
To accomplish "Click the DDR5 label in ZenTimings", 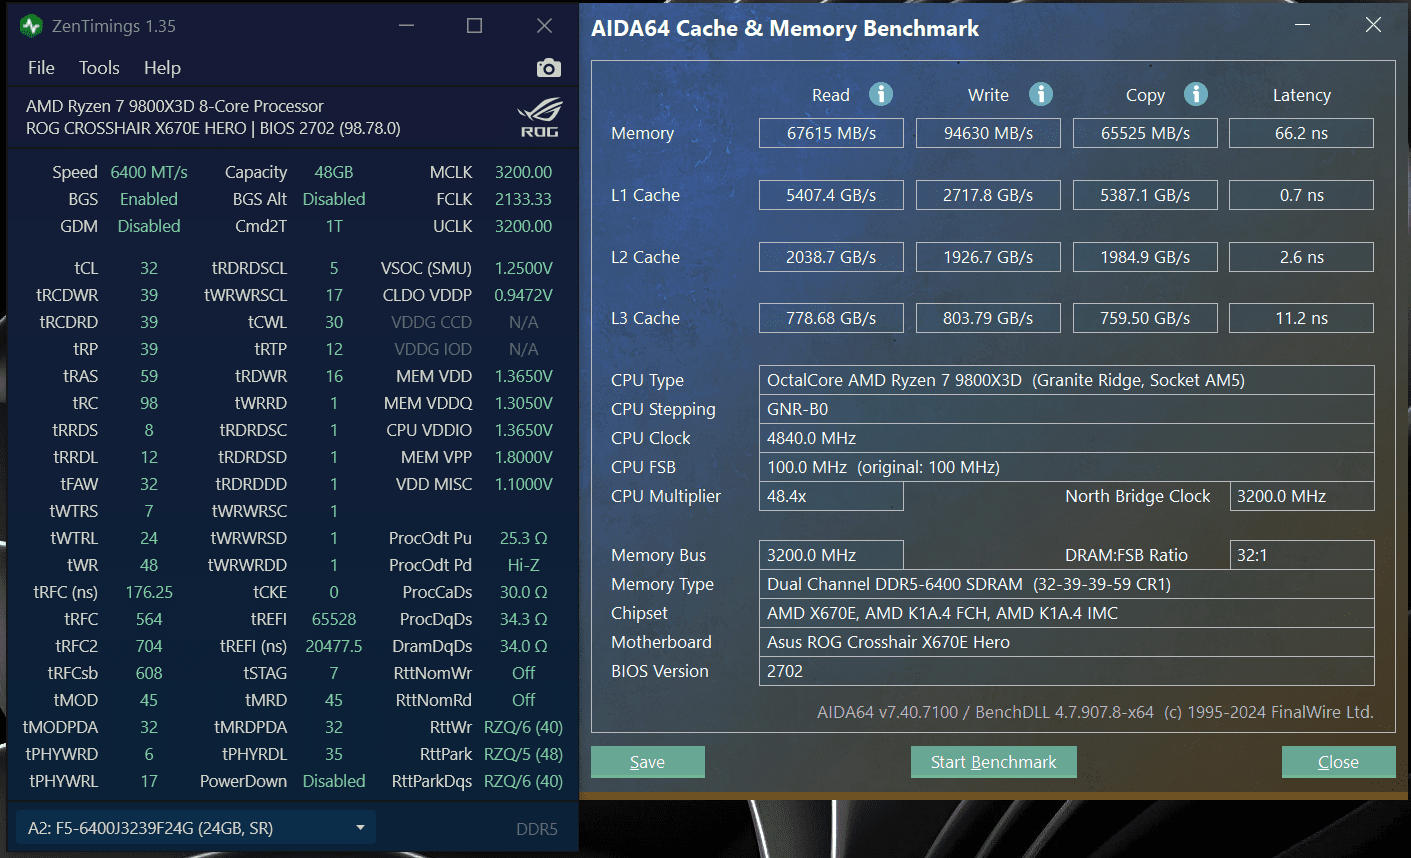I will [x=537, y=829].
